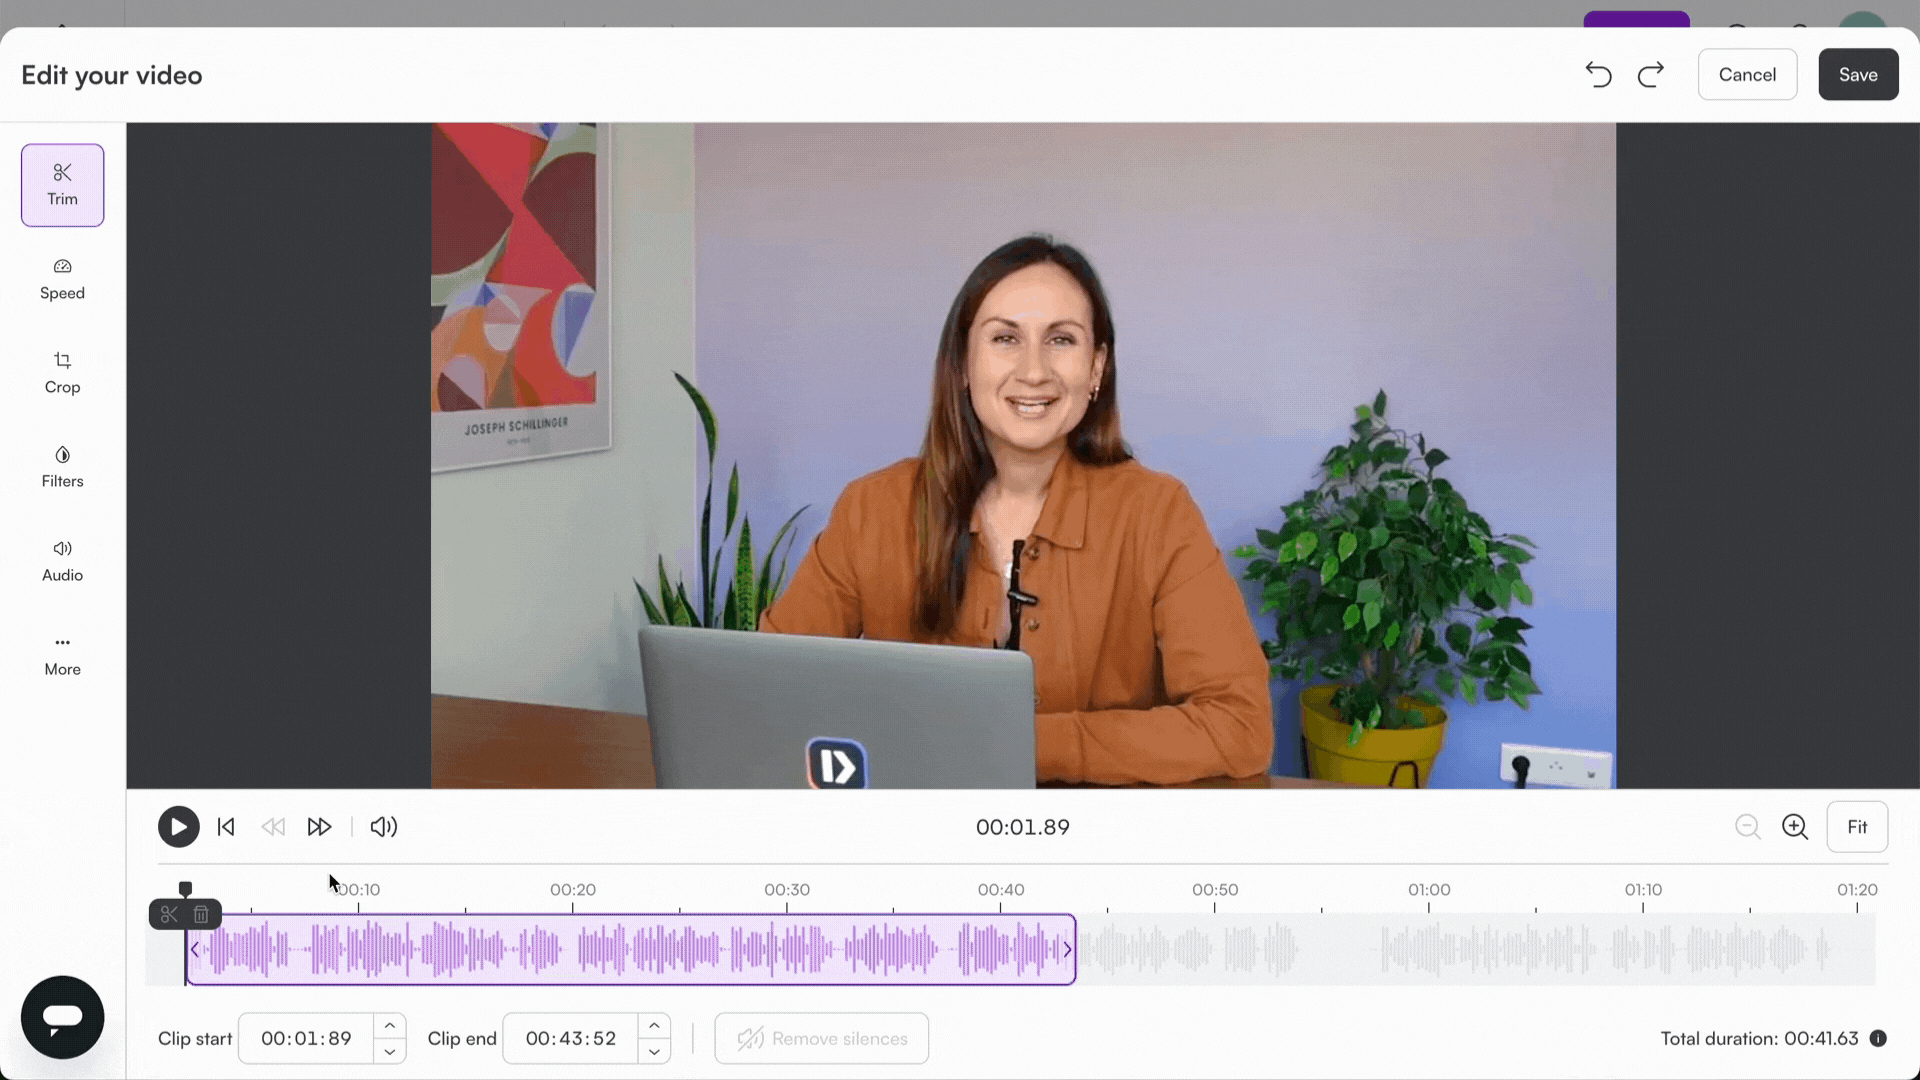Zoom into the timeline with the plus magnifier

pos(1795,827)
